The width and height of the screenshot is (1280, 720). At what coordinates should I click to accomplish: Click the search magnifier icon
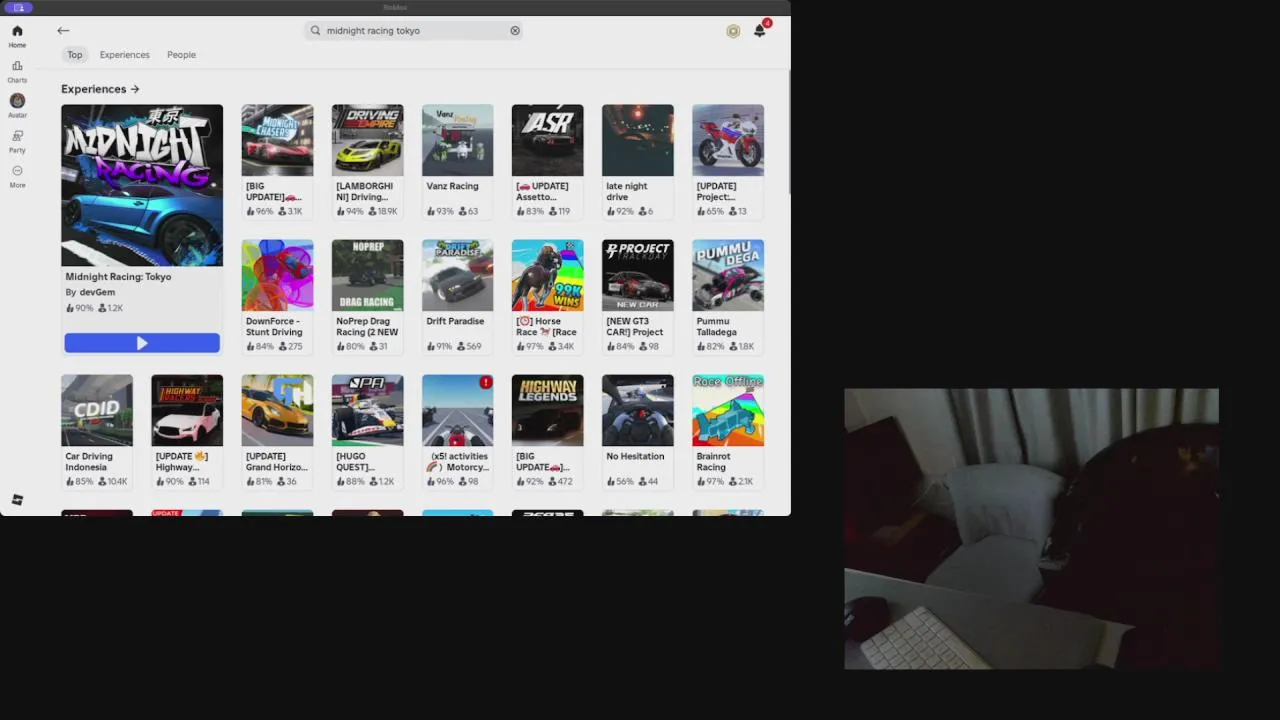click(x=316, y=31)
